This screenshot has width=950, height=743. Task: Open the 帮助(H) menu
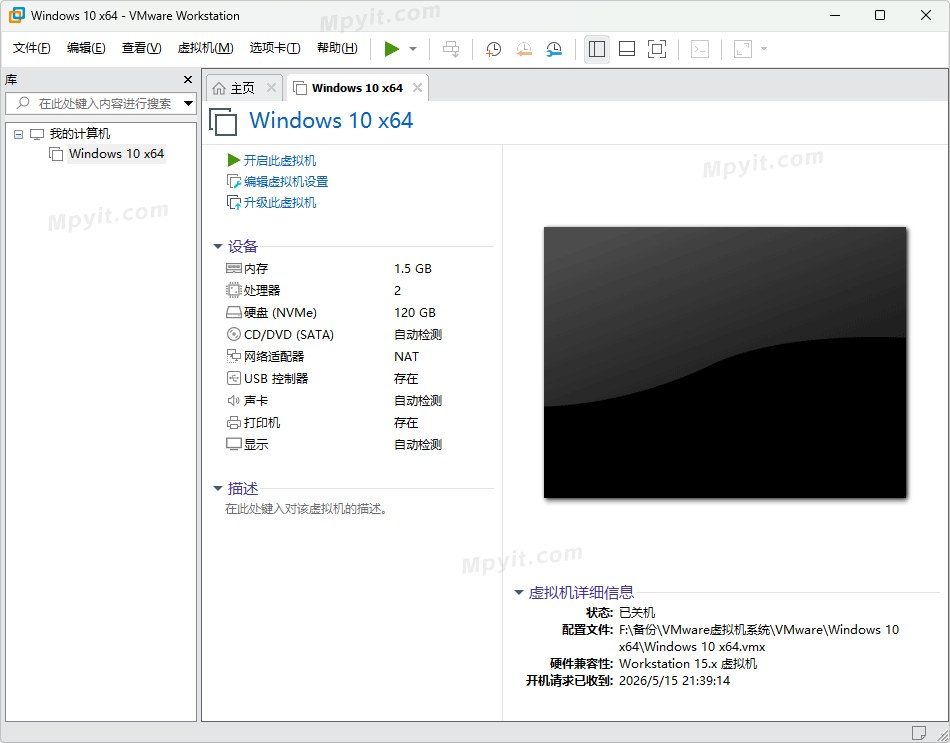click(337, 48)
